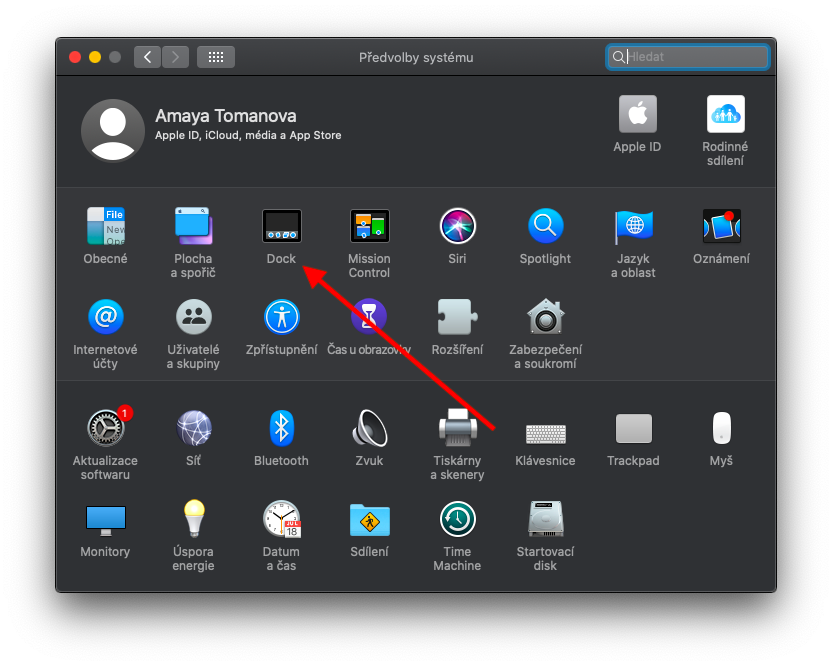Click the back navigation arrow
The height and width of the screenshot is (666, 832).
tap(148, 57)
